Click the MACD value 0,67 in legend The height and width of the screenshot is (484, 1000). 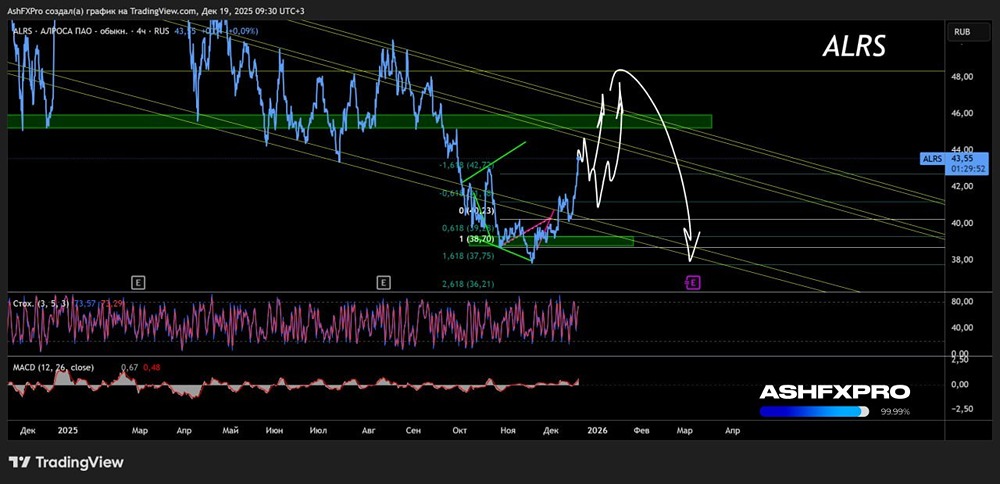tap(129, 368)
